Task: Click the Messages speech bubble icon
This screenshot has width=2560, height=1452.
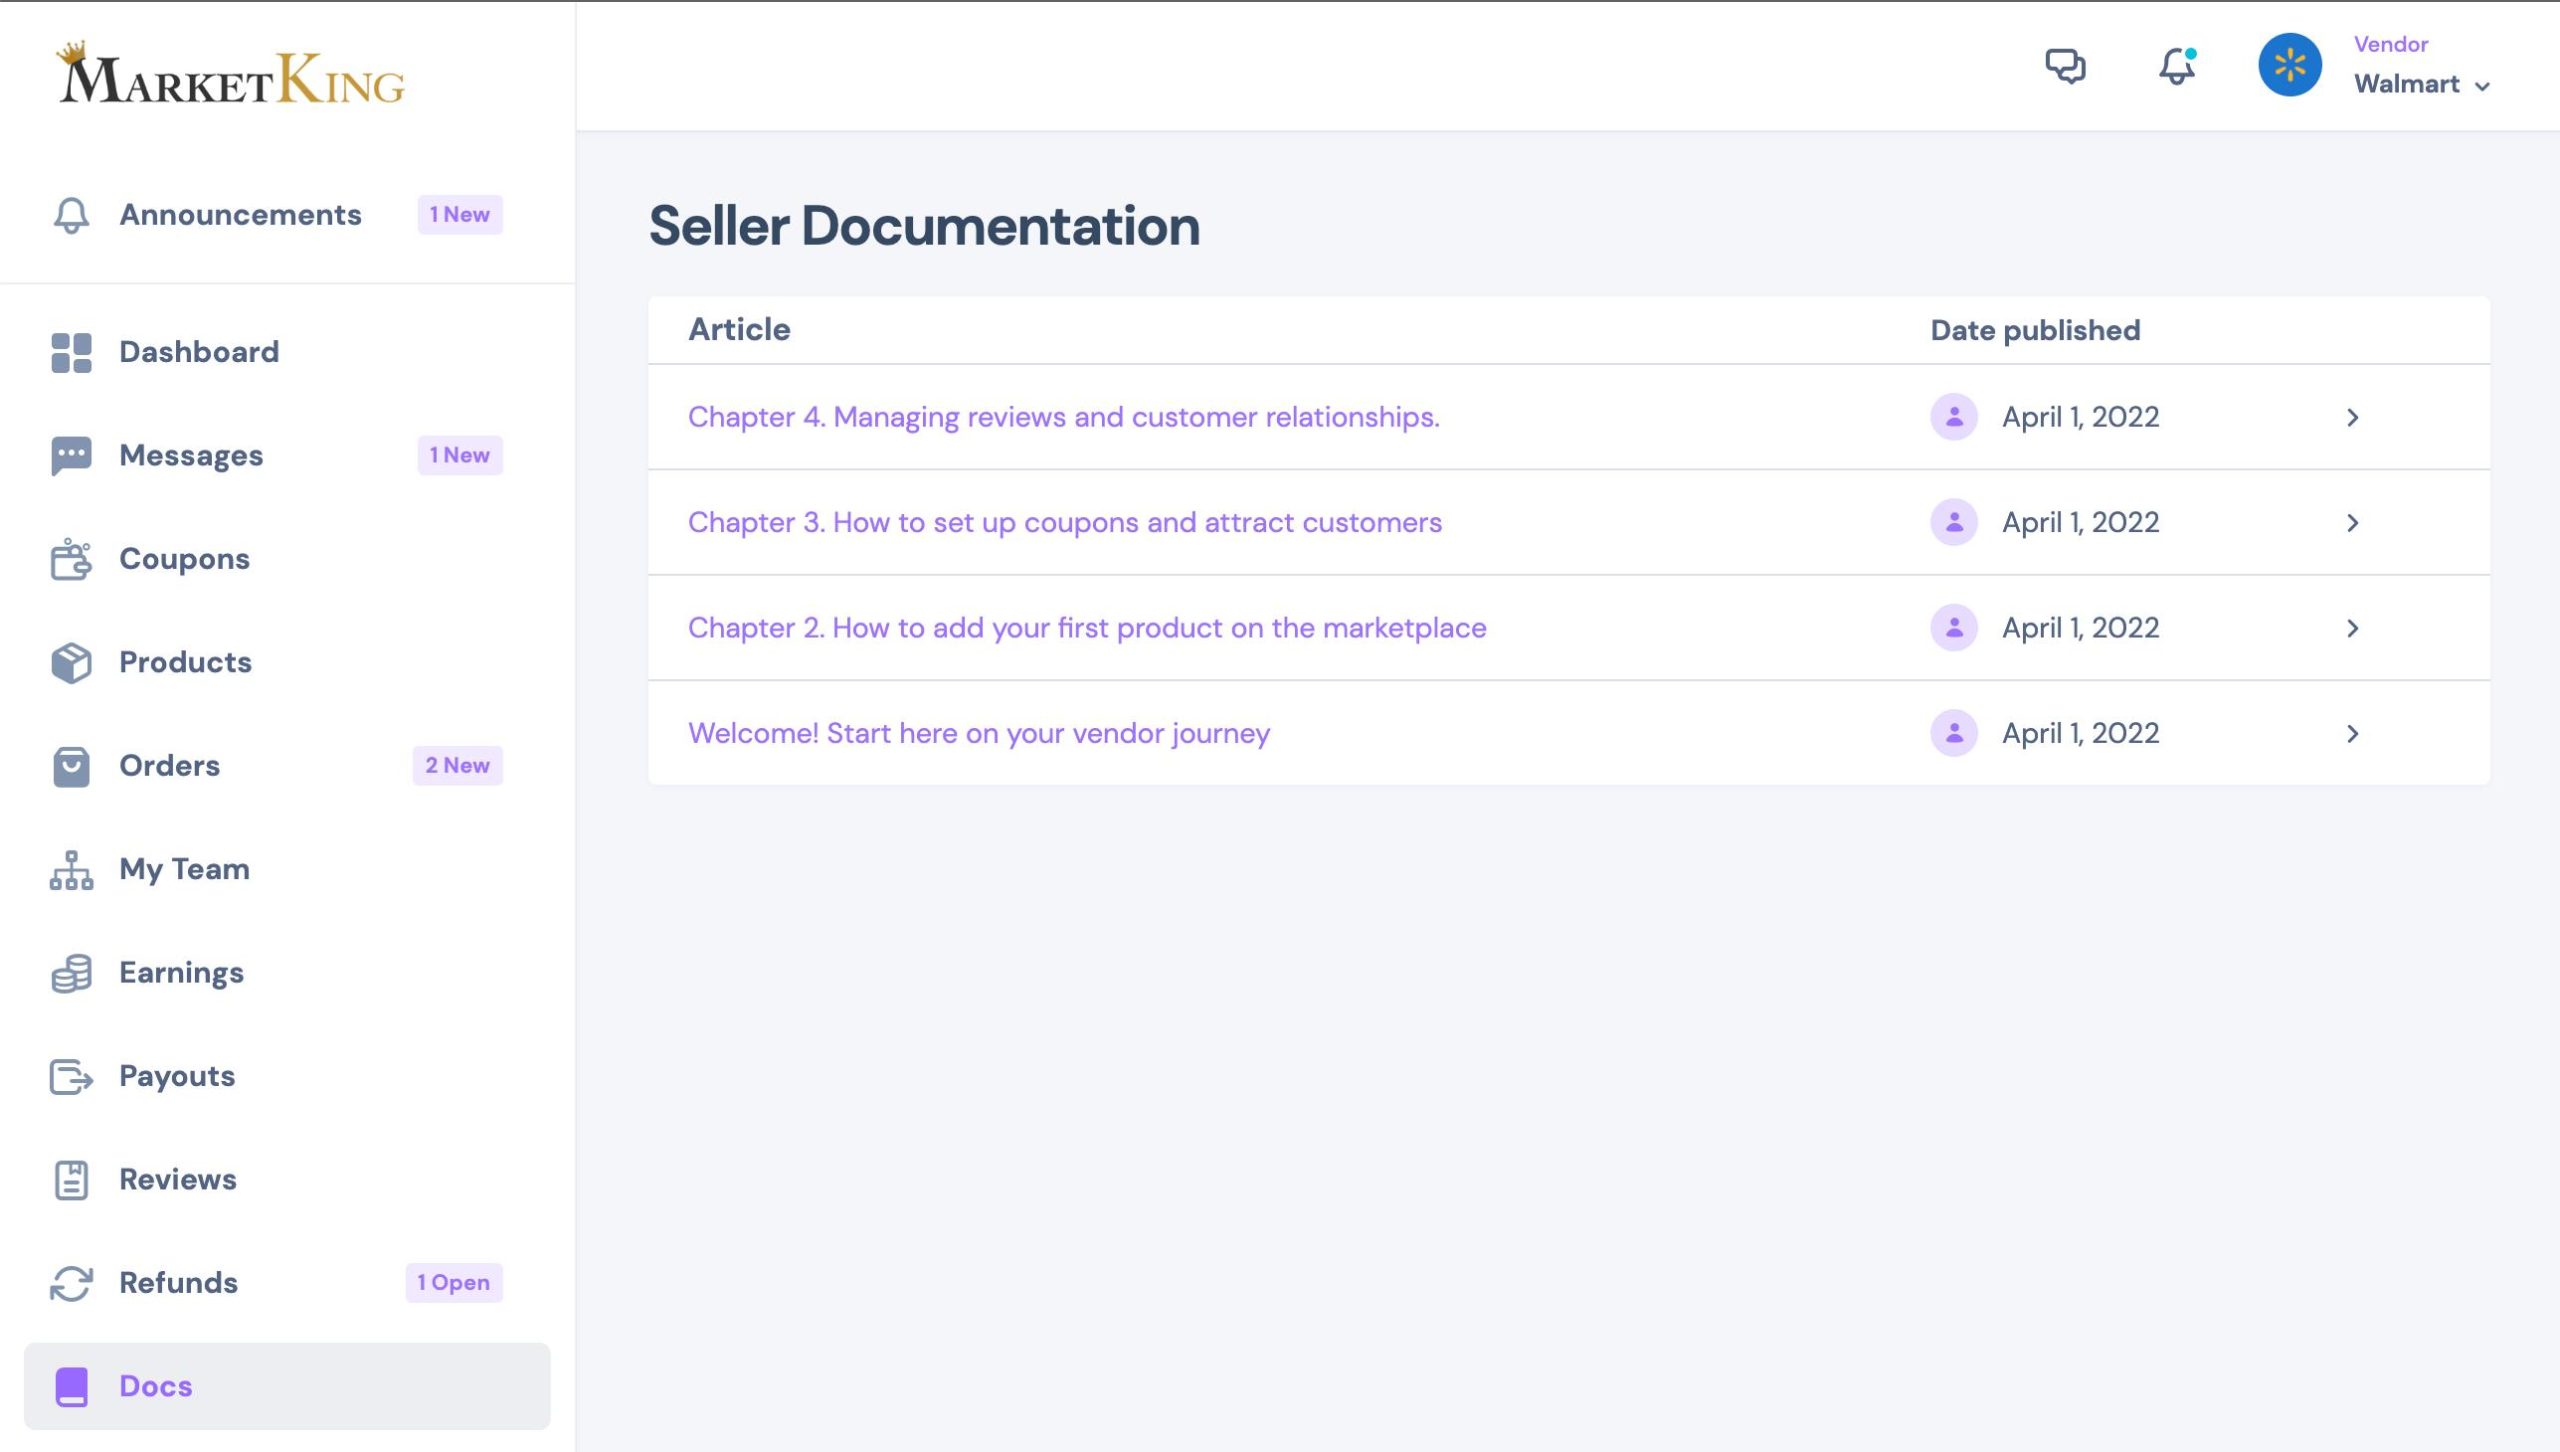Action: (71, 456)
